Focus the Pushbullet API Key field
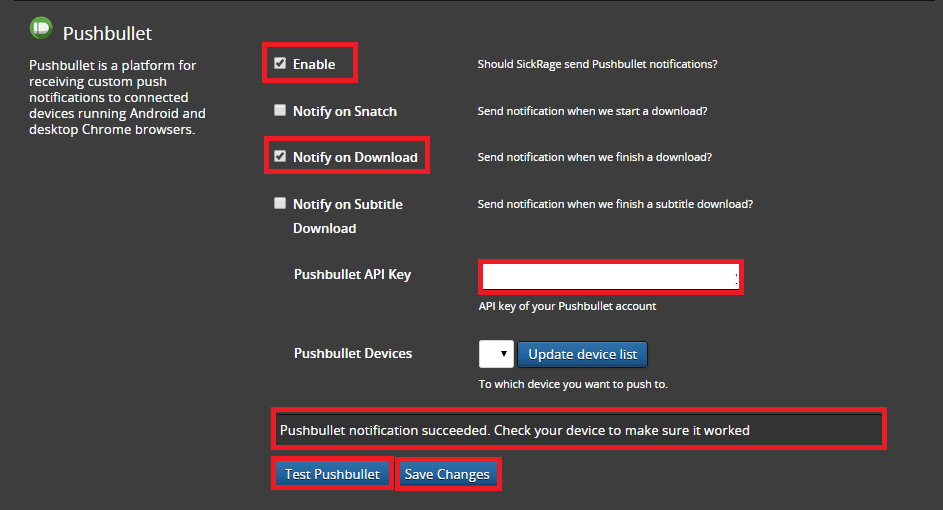This screenshot has width=943, height=510. click(x=609, y=277)
